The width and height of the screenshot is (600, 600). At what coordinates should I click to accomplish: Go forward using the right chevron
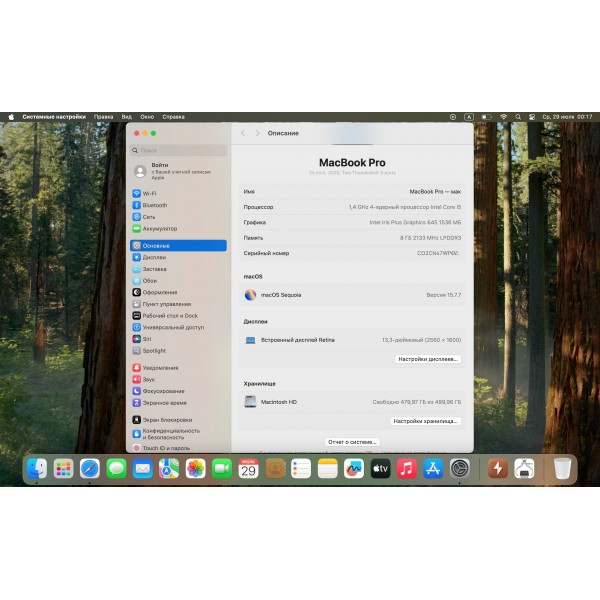coord(258,133)
